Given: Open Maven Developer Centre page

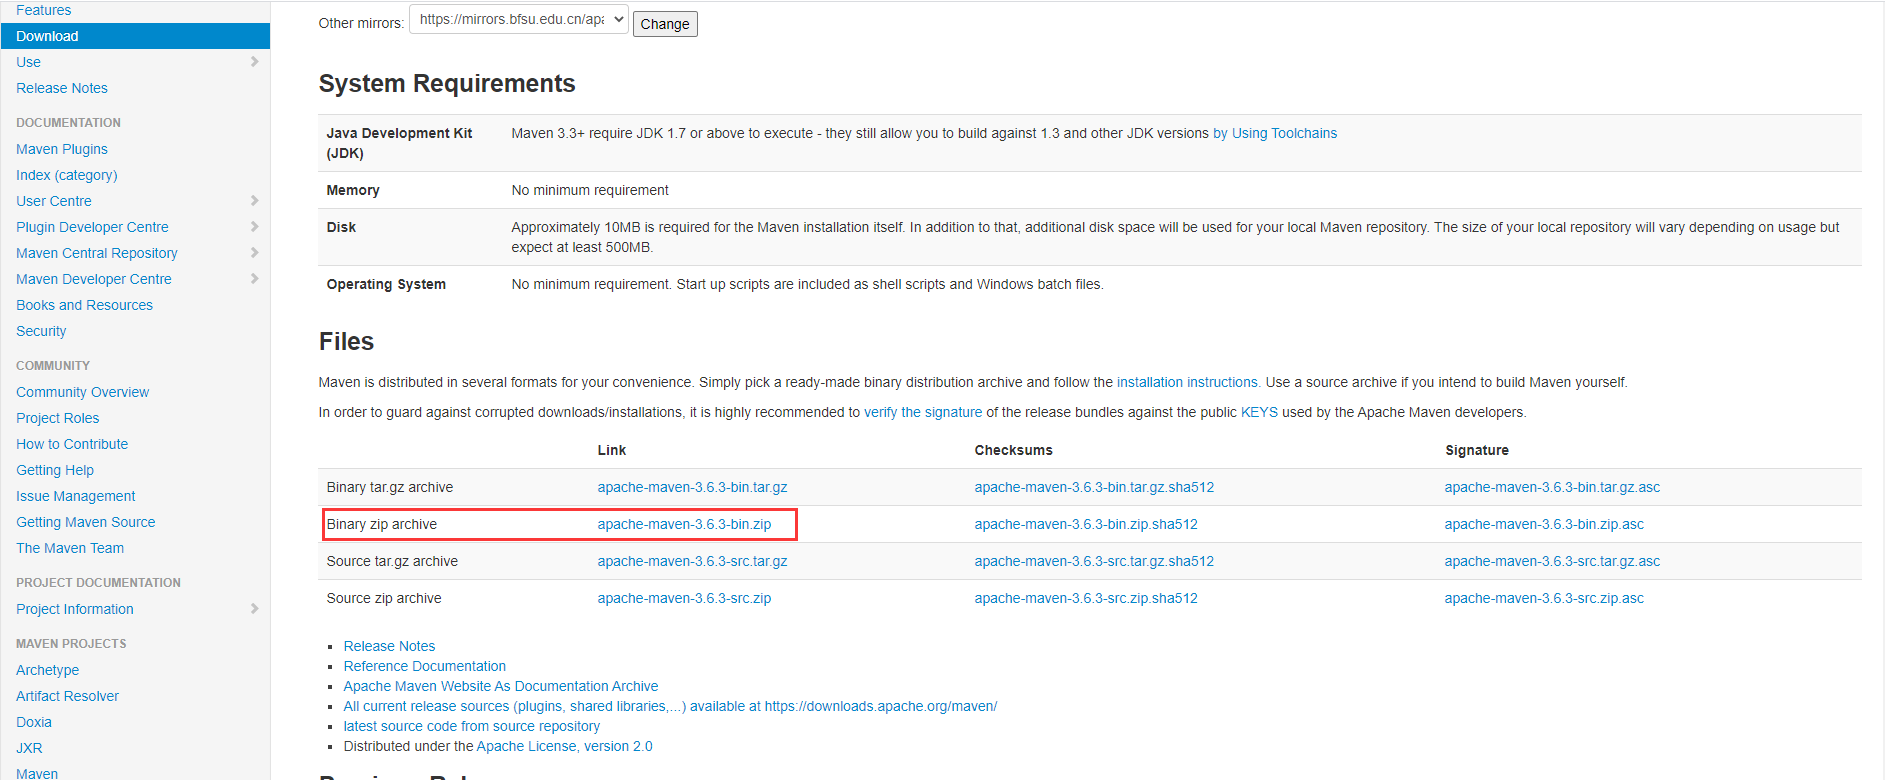Looking at the screenshot, I should click(94, 279).
